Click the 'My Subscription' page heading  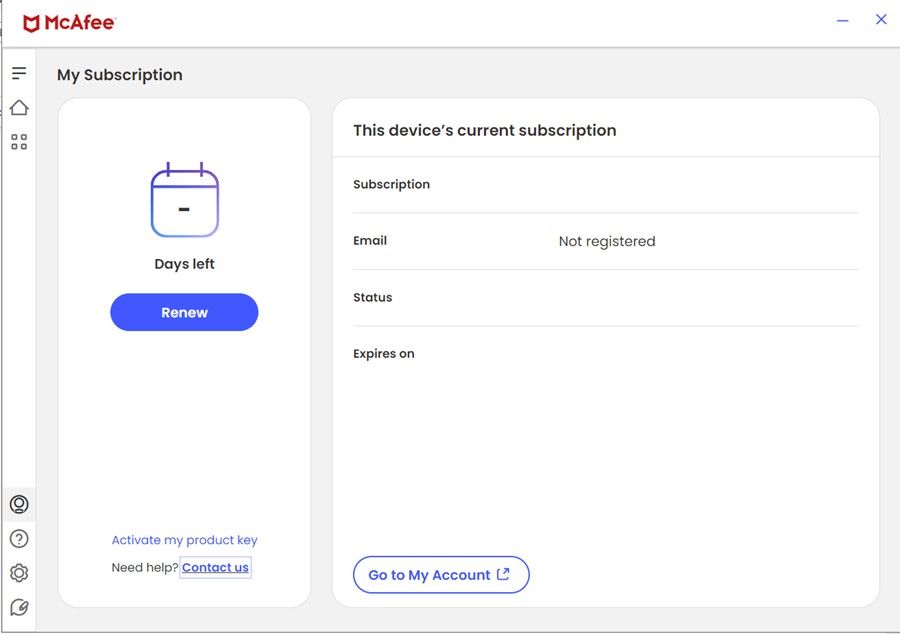click(120, 75)
